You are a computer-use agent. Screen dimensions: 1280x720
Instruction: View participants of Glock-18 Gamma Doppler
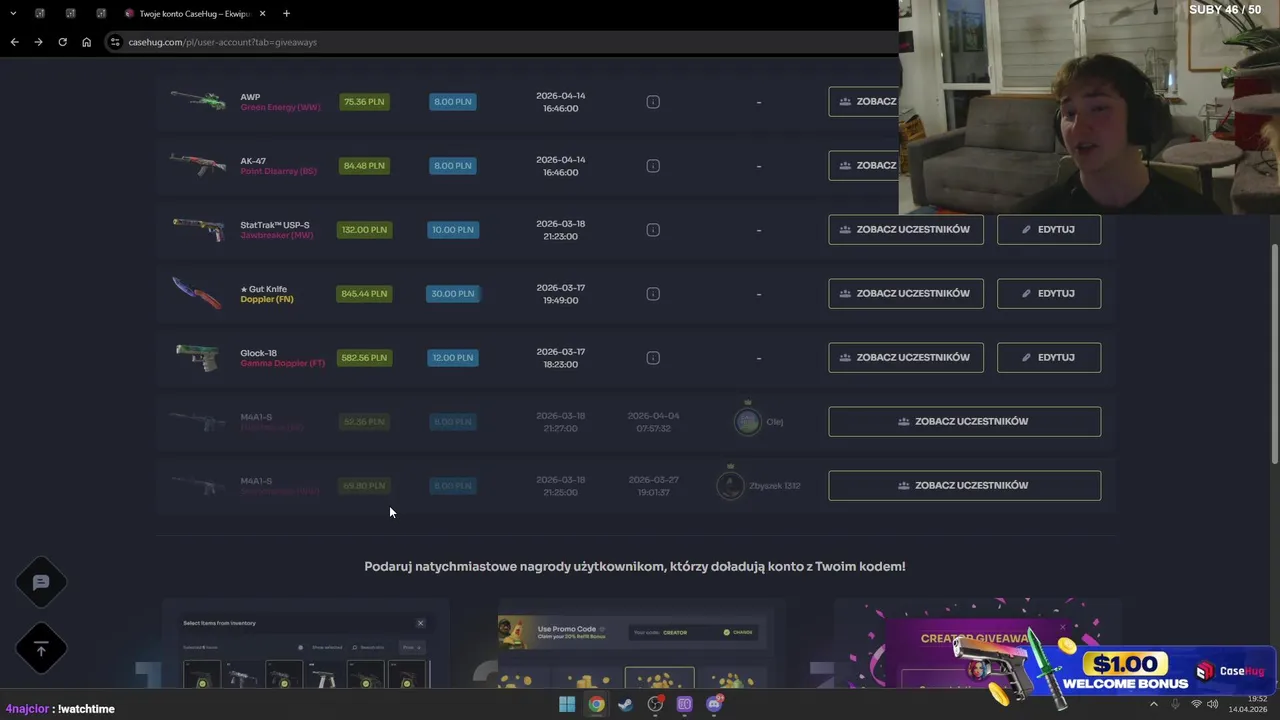click(906, 357)
